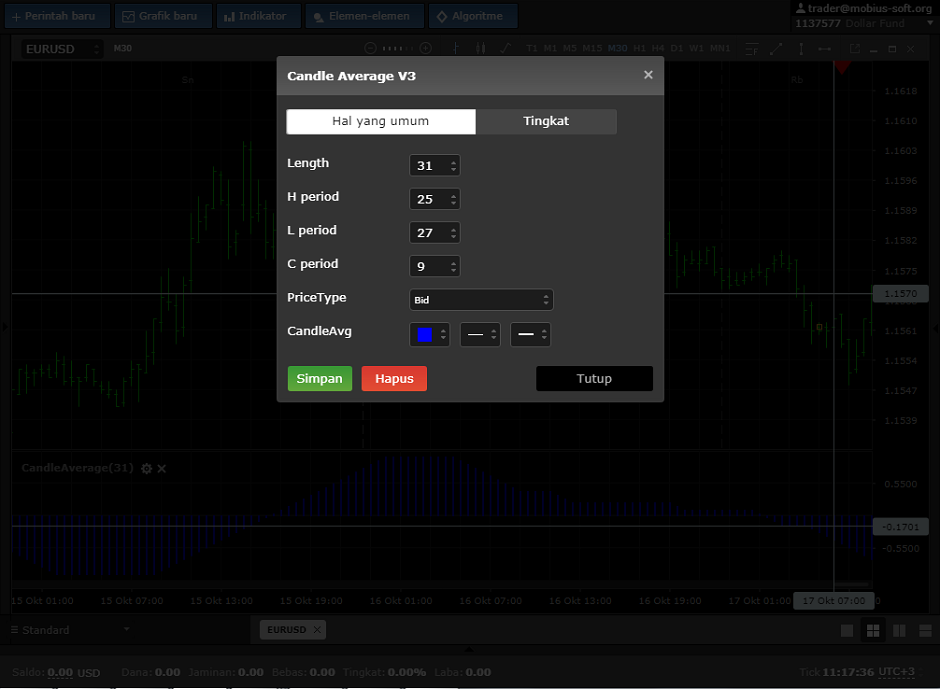The width and height of the screenshot is (940, 689).
Task: Click the green Simpan button
Action: pyautogui.click(x=319, y=378)
